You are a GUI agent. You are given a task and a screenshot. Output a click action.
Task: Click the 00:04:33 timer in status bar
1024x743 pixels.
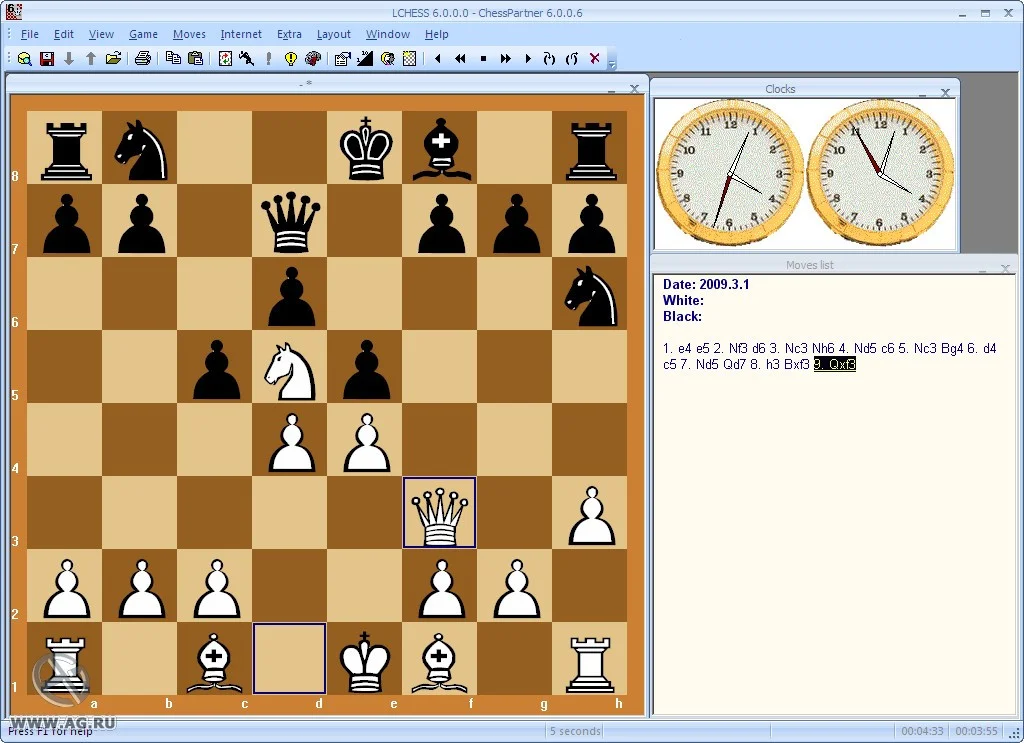click(x=922, y=731)
